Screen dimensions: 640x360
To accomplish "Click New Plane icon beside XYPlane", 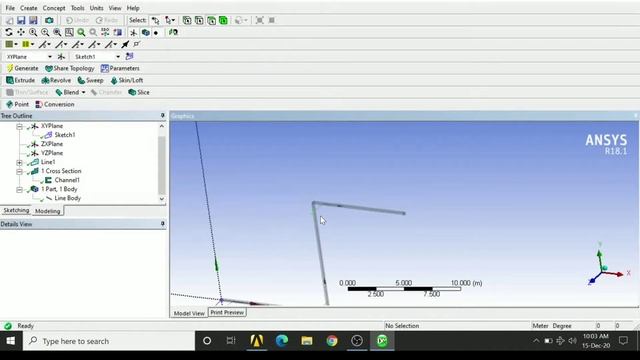I will 61,56.
